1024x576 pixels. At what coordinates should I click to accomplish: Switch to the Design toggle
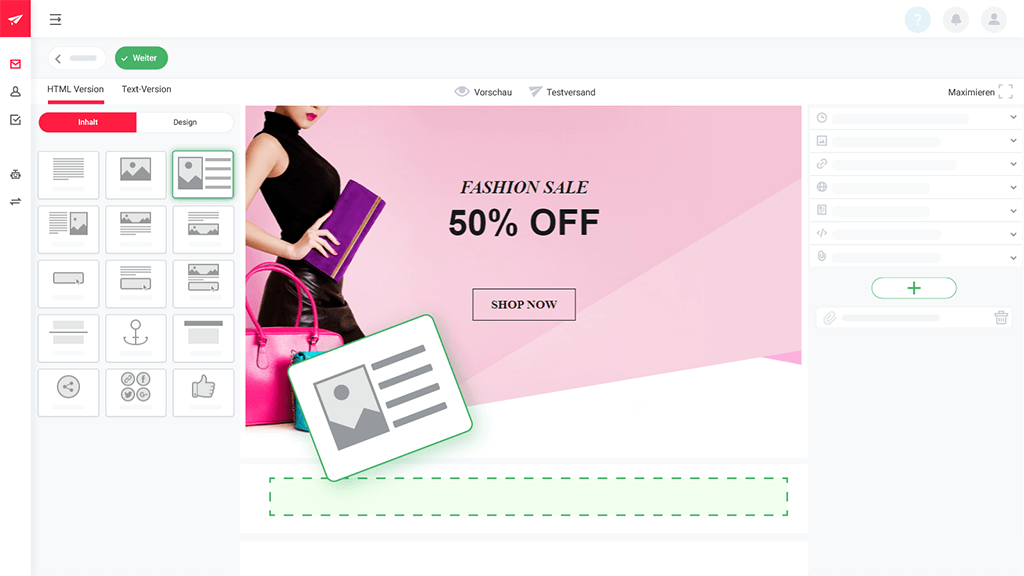(x=185, y=122)
